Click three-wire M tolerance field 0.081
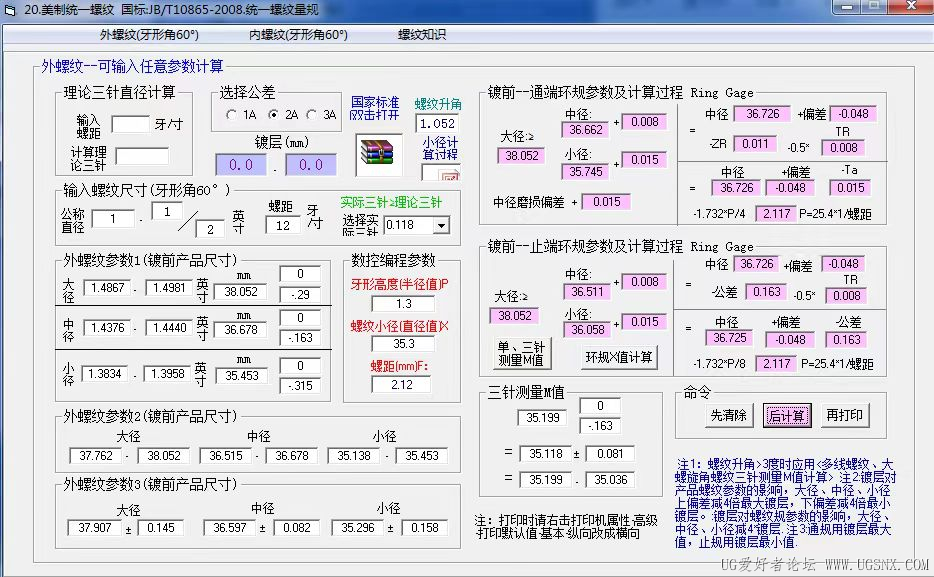The image size is (934, 577). [x=609, y=454]
